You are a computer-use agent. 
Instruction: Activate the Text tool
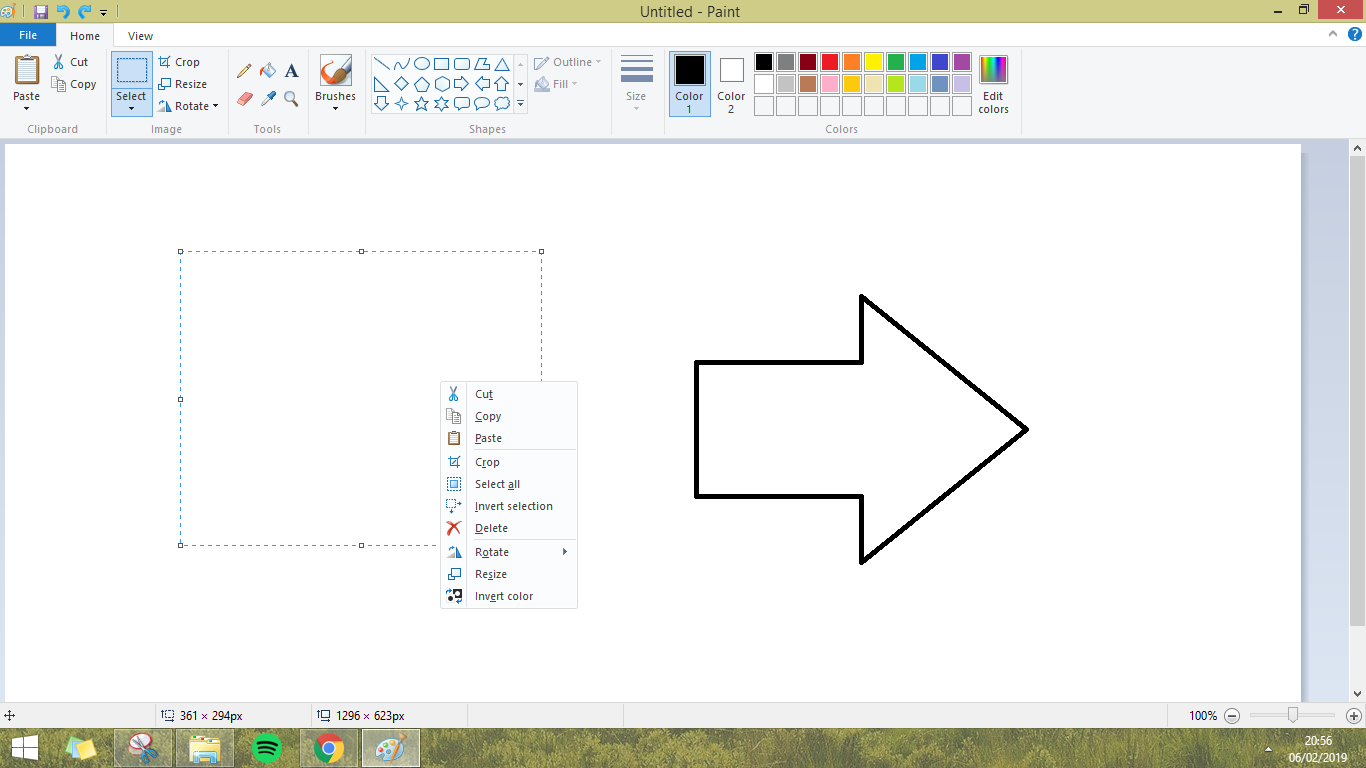pos(291,71)
